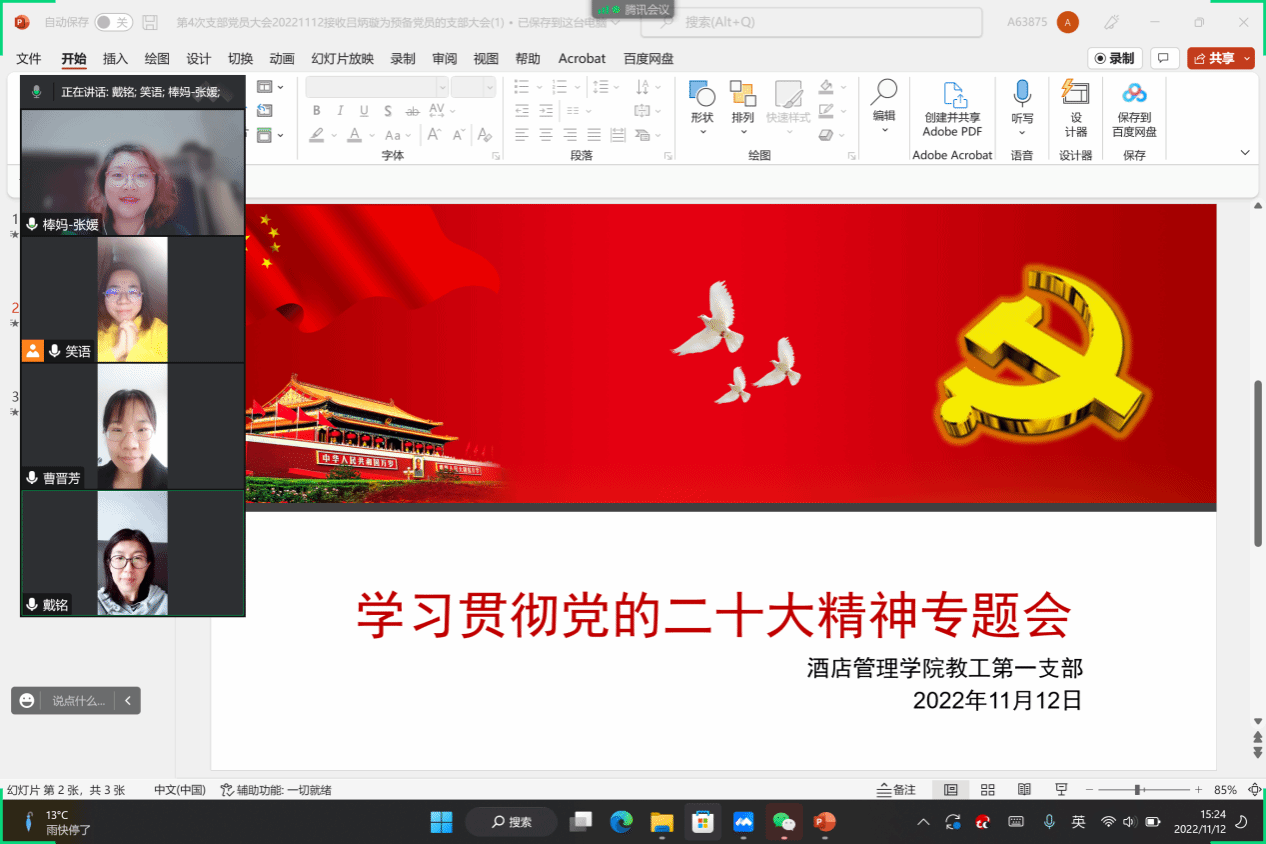The image size is (1266, 844).
Task: Click the 说点什么 chat input box
Action: [x=78, y=701]
